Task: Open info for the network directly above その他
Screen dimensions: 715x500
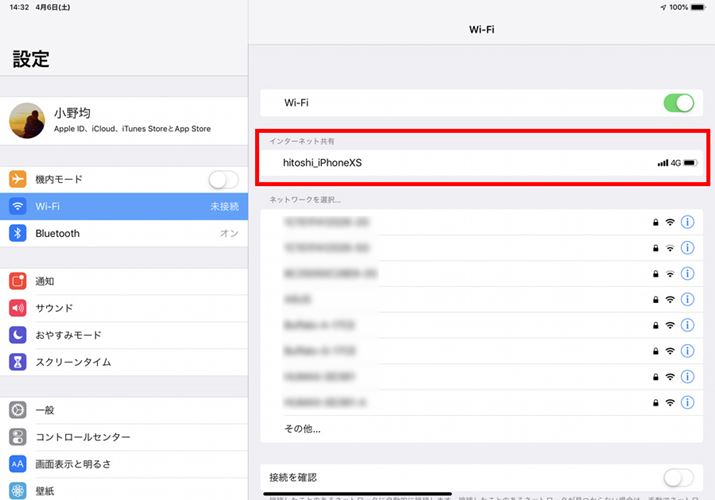Action: pos(687,402)
